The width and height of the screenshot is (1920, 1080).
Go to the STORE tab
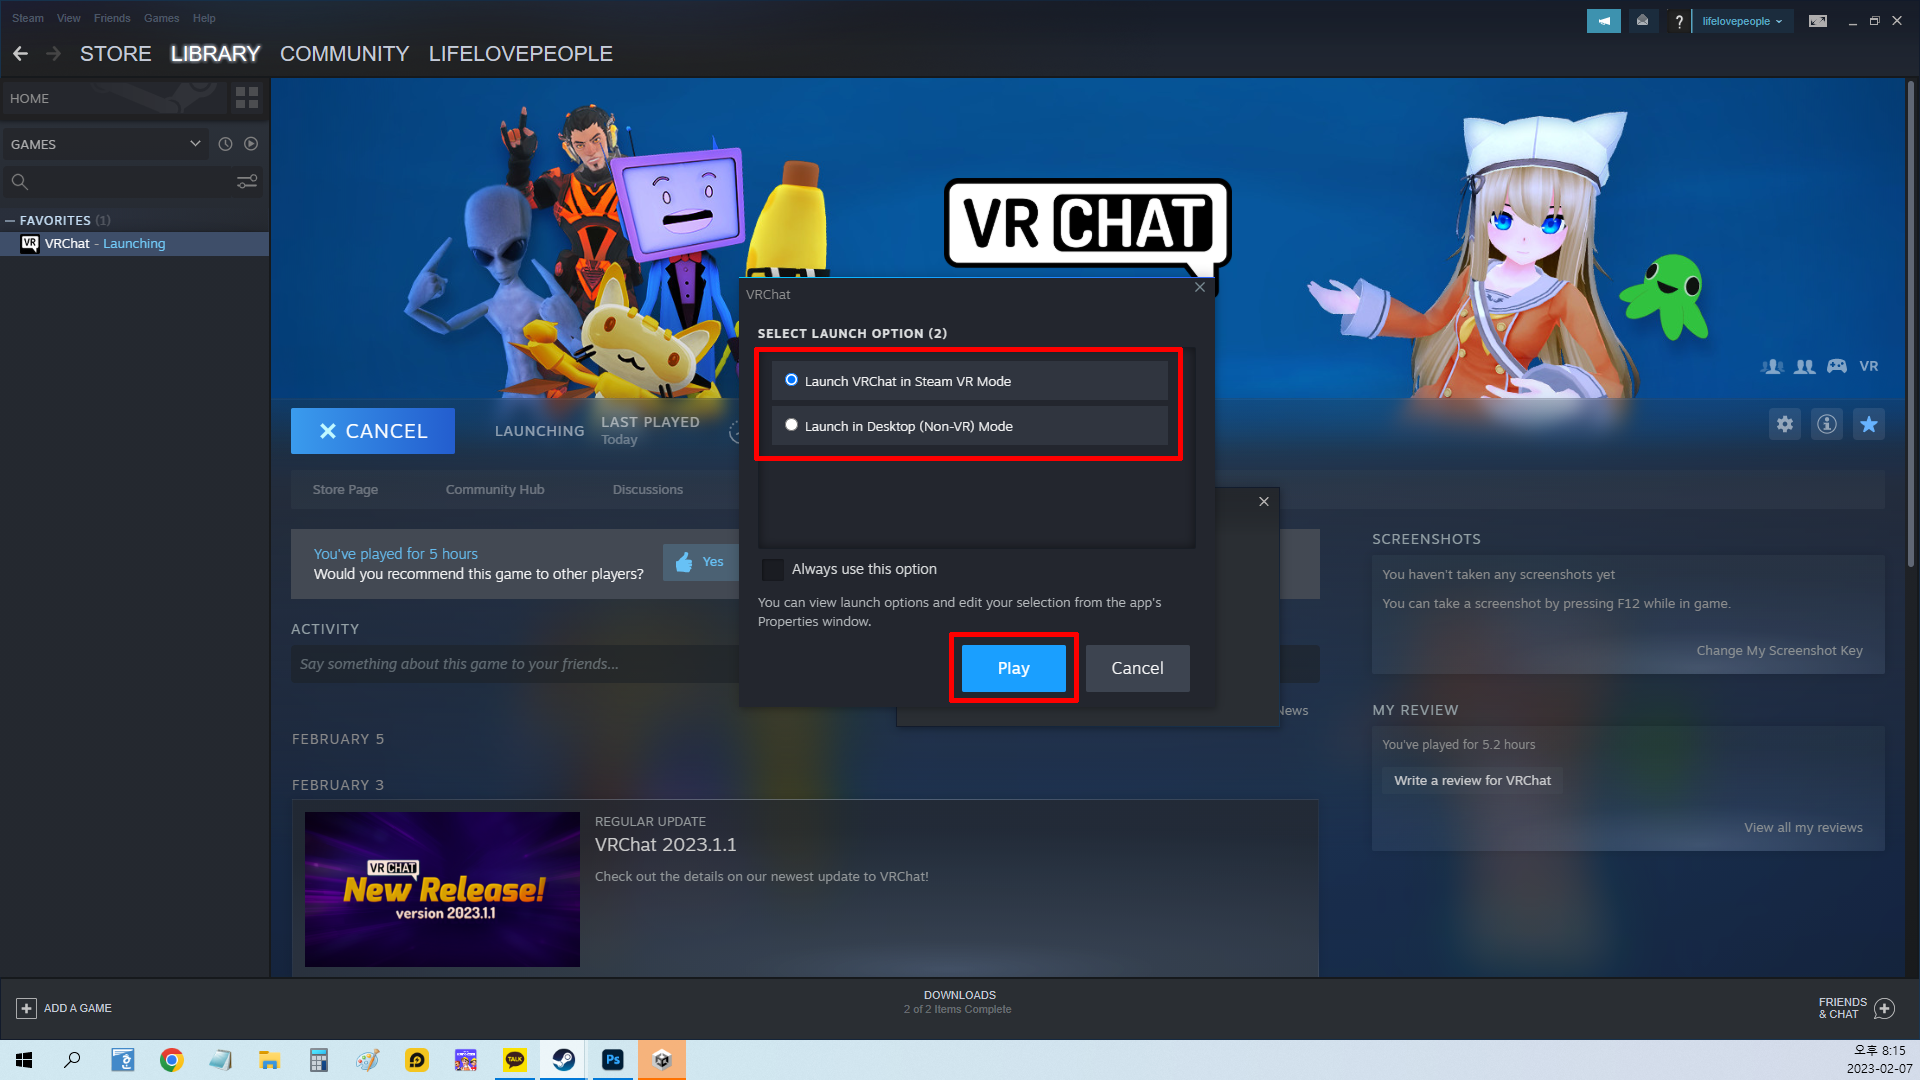click(x=116, y=54)
